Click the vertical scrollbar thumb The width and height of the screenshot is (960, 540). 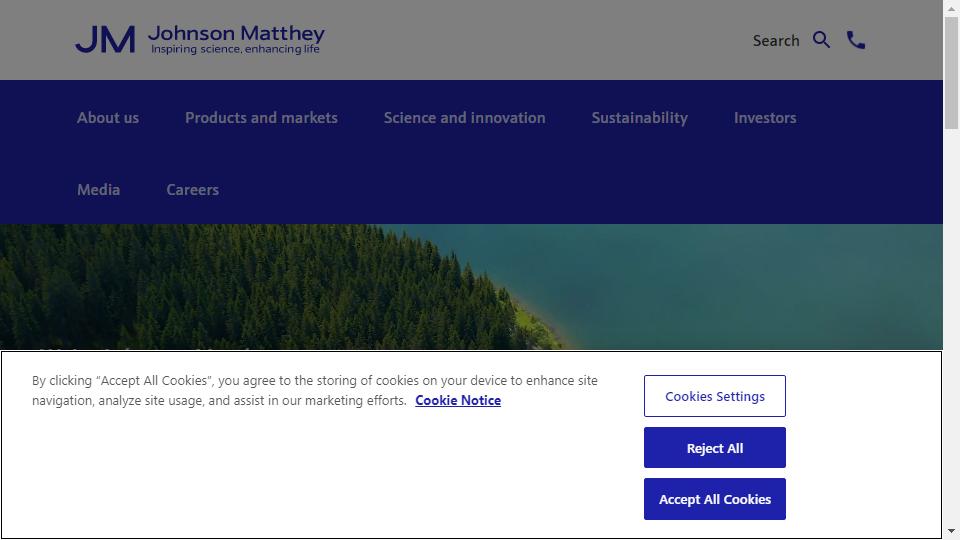[x=951, y=70]
